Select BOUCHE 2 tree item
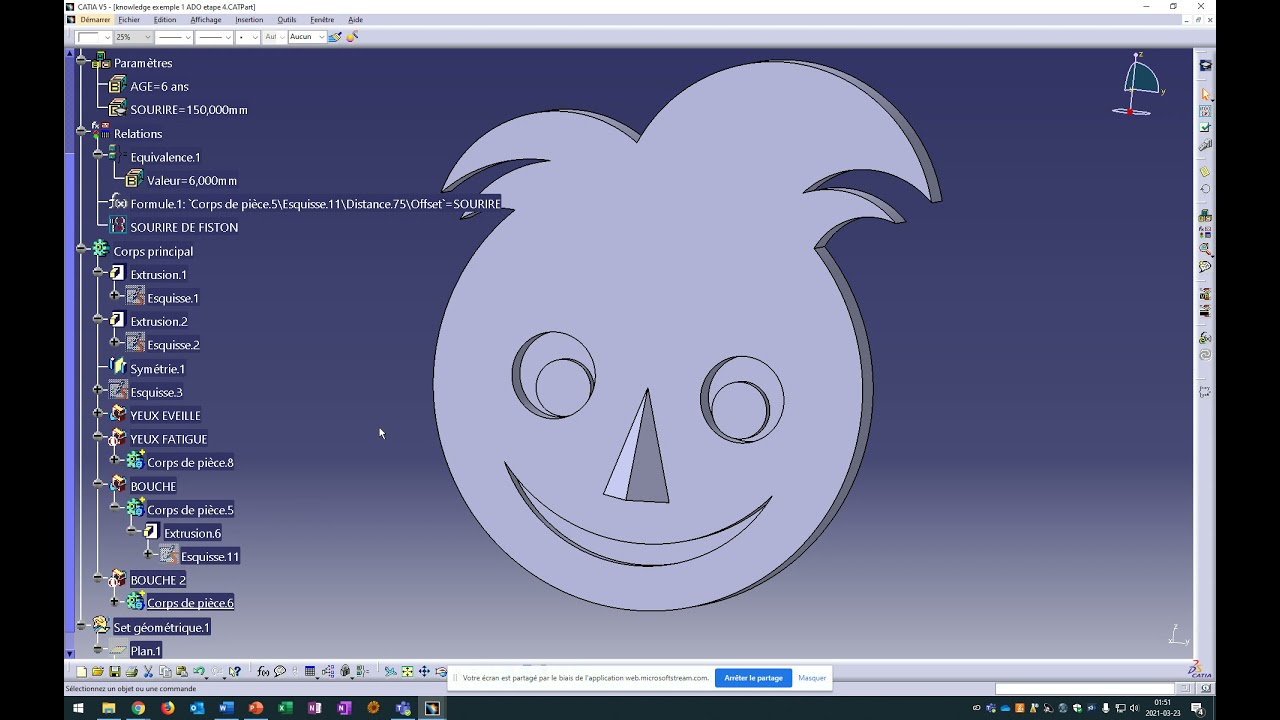This screenshot has width=1280, height=720. 158,579
